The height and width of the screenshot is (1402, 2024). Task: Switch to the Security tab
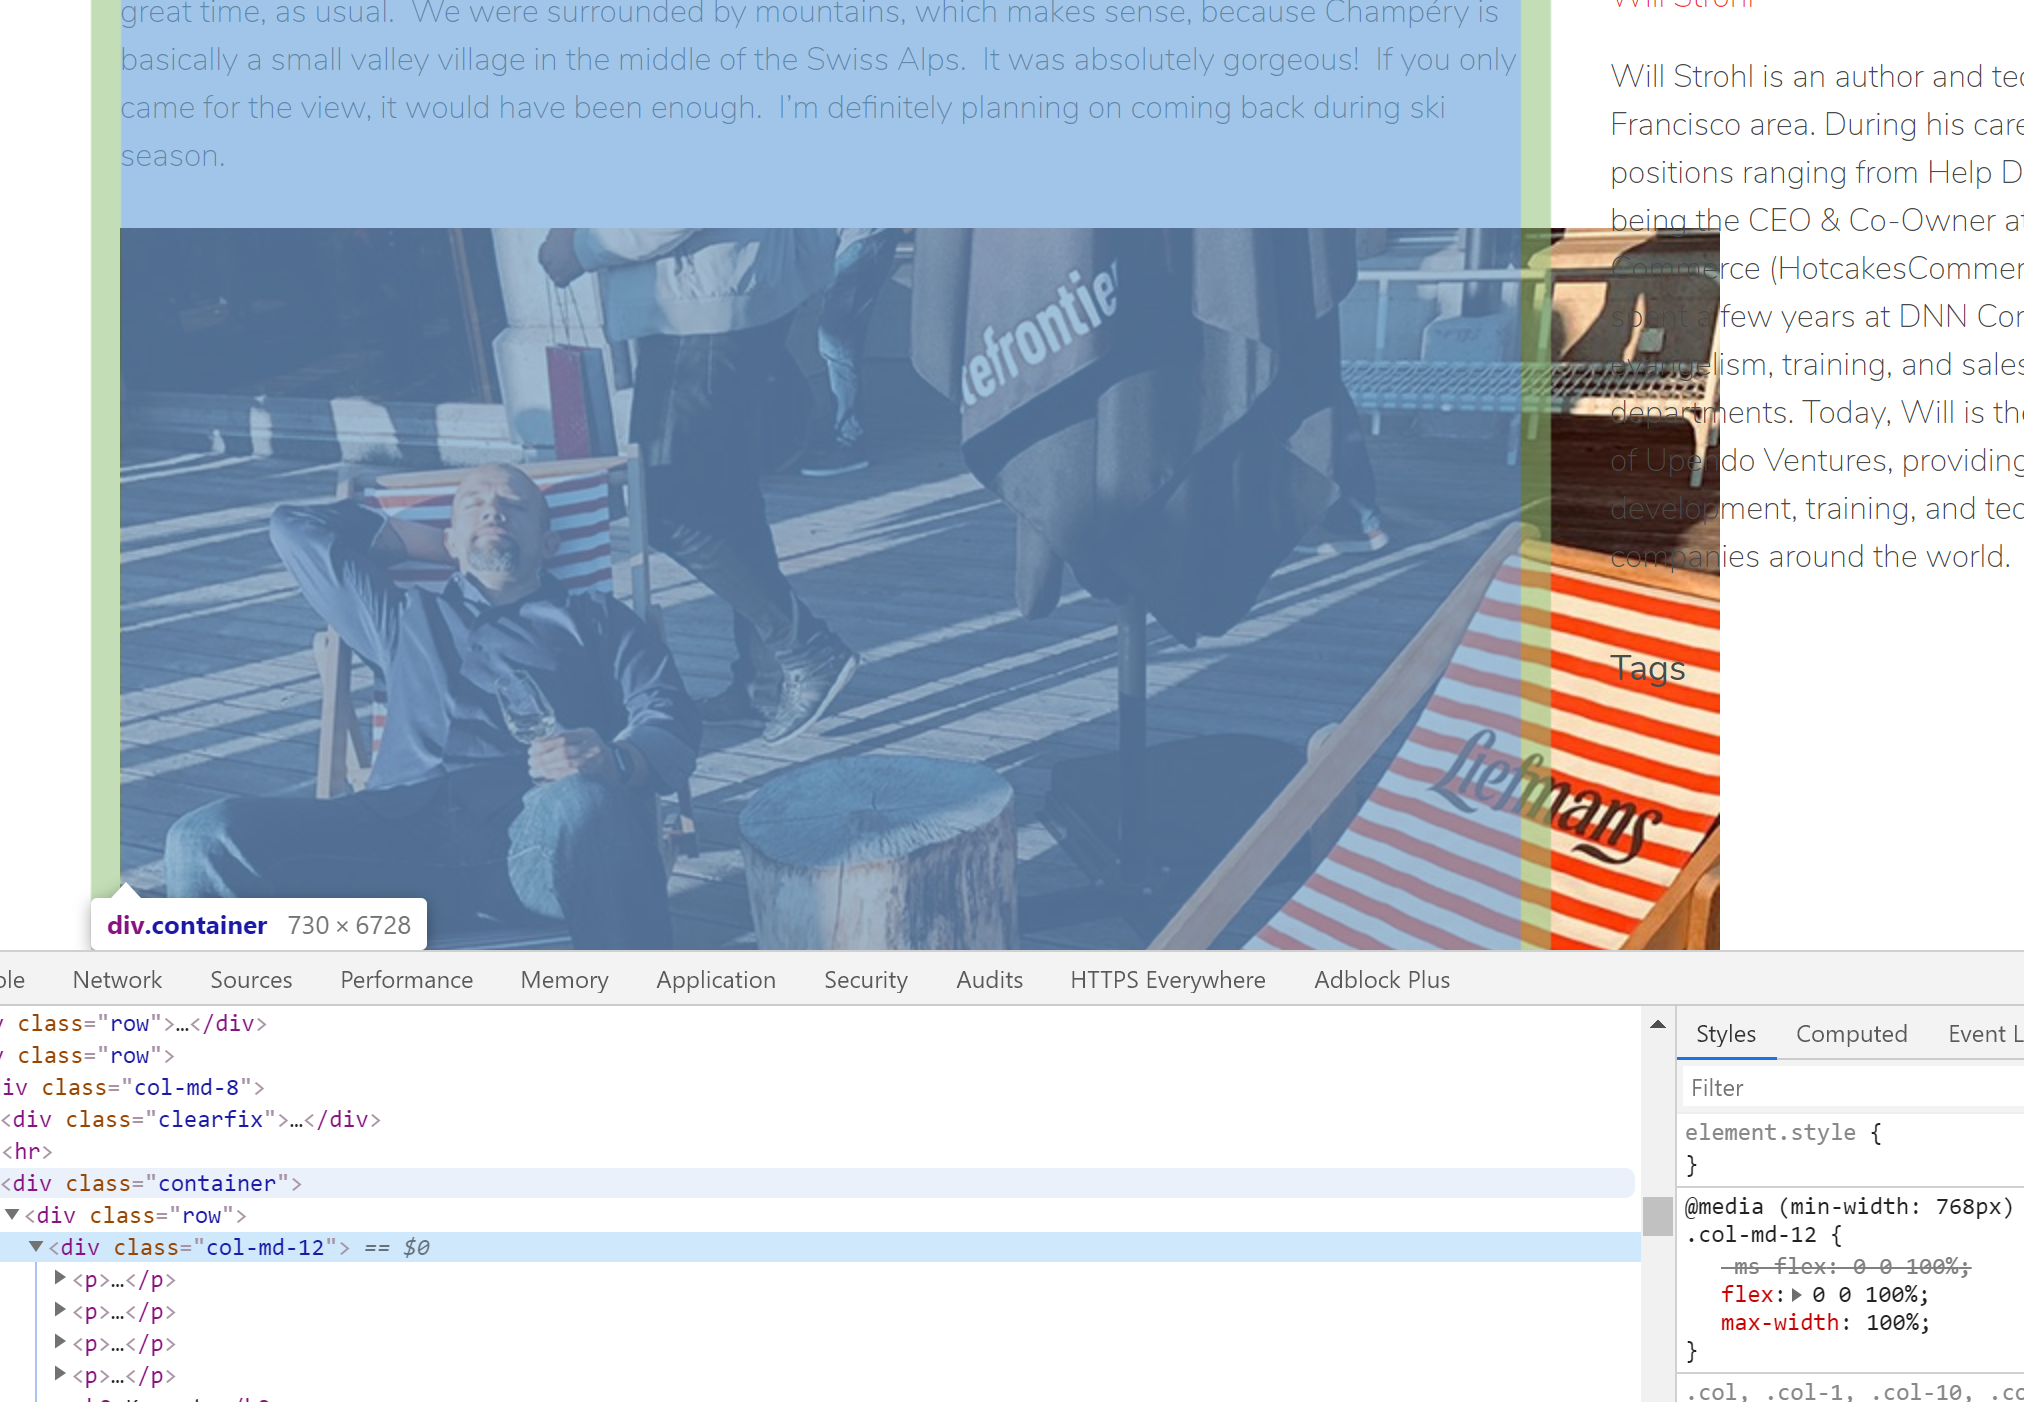point(866,980)
